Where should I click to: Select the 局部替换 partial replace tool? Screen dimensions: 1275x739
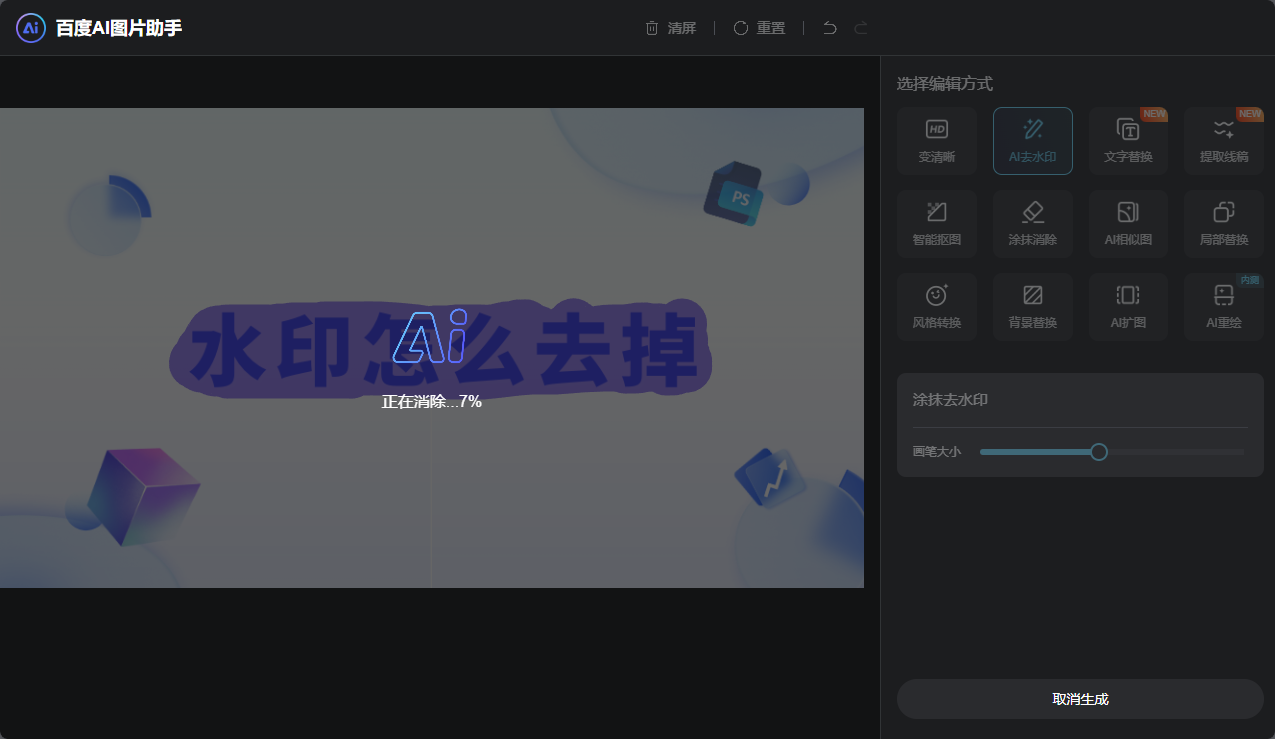pos(1222,223)
